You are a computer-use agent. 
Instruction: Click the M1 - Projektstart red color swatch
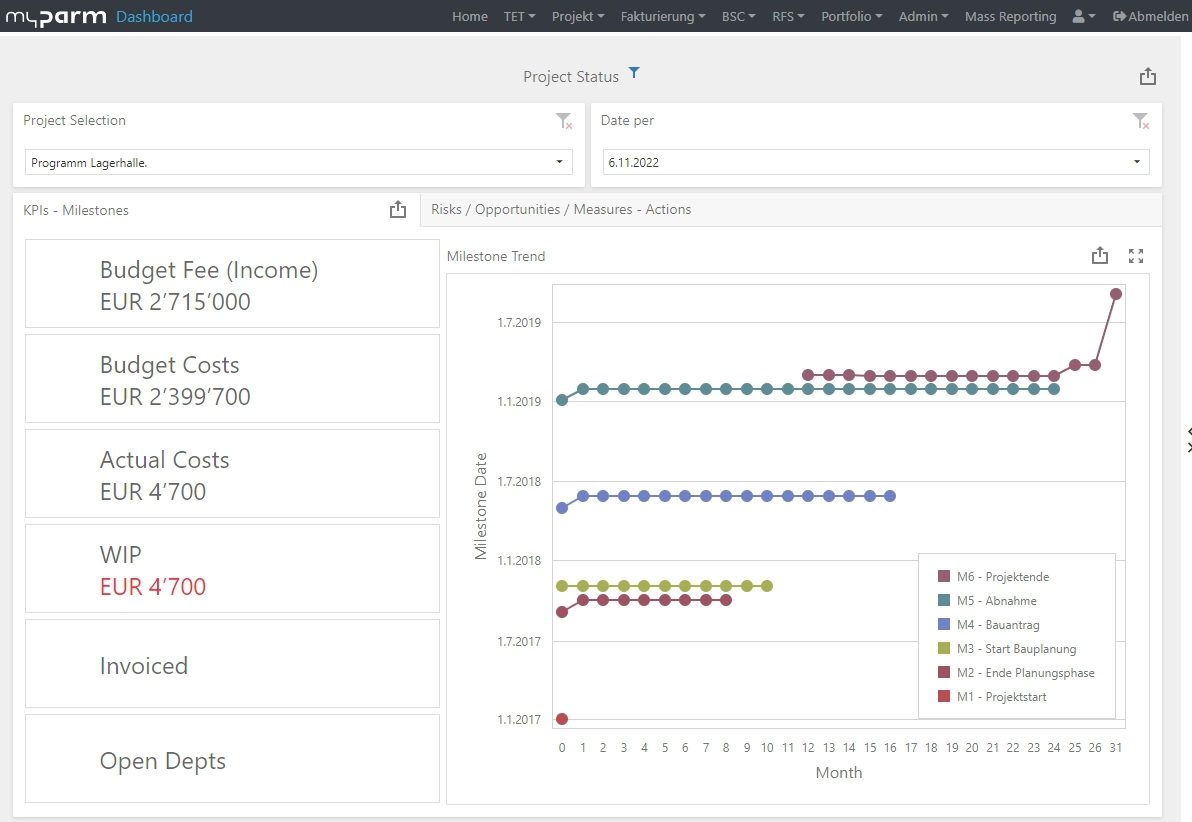pos(944,697)
